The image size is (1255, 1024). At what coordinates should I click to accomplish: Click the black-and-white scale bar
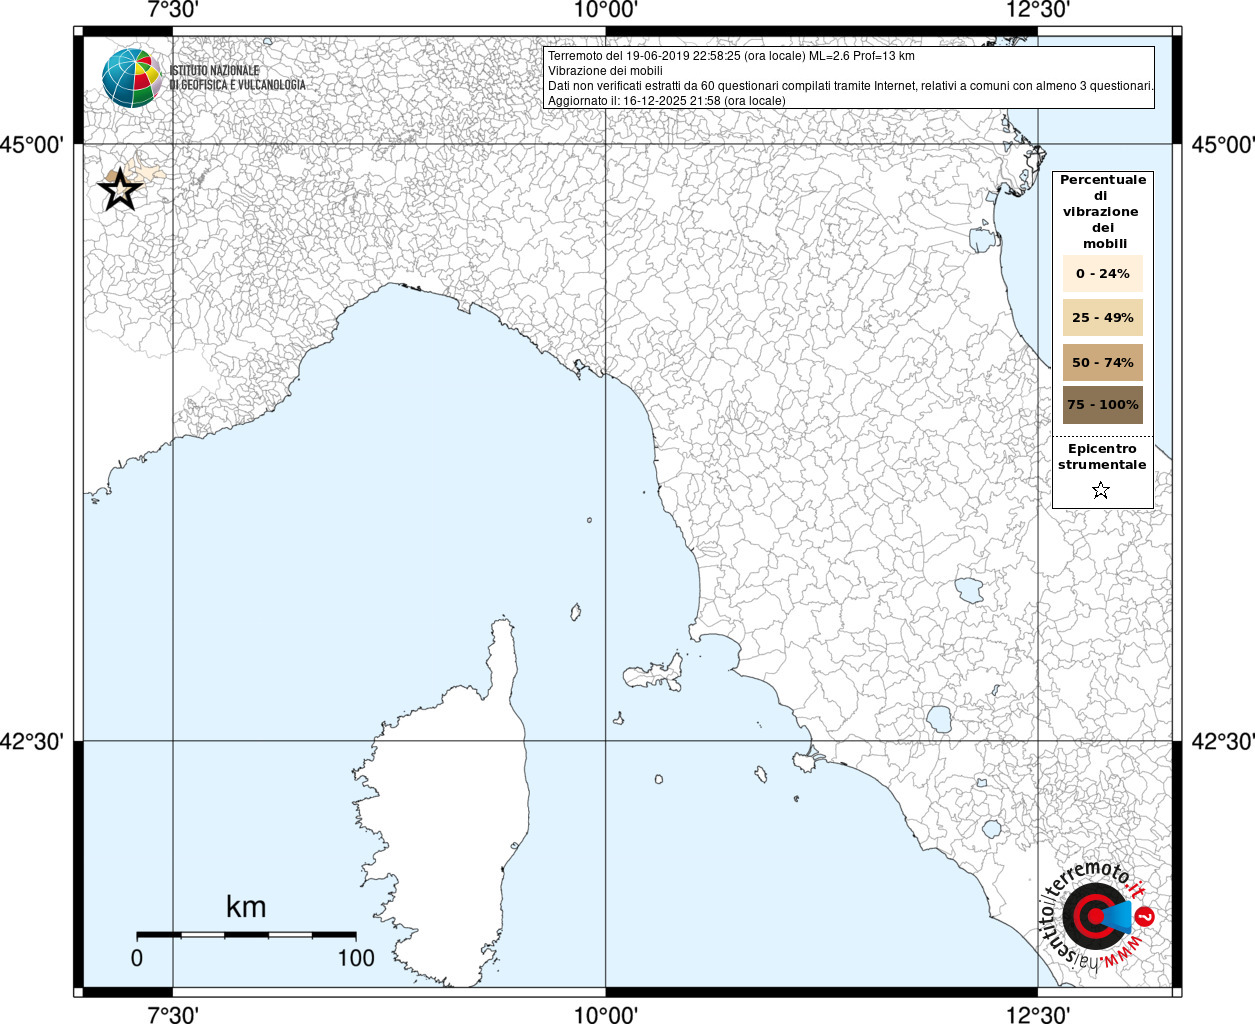pyautogui.click(x=247, y=935)
